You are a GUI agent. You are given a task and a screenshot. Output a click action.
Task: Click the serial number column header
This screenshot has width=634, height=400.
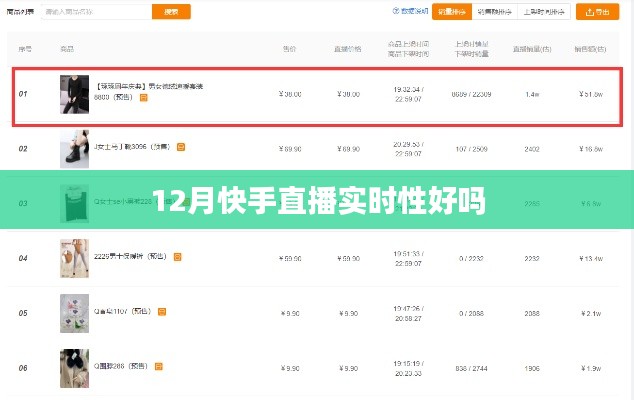tap(25, 49)
